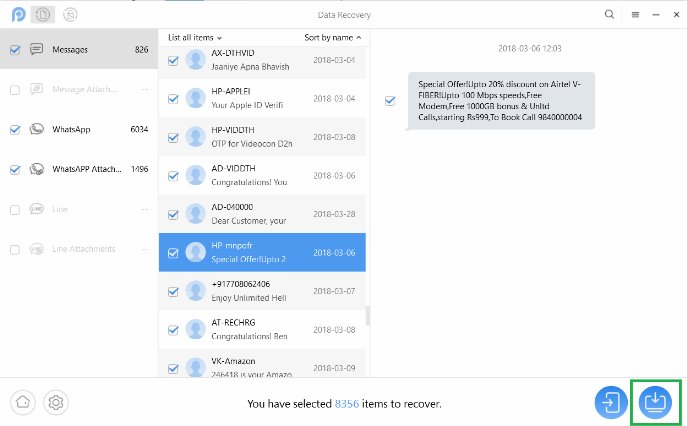Uncheck the WhatsApp category checkbox

[15, 130]
